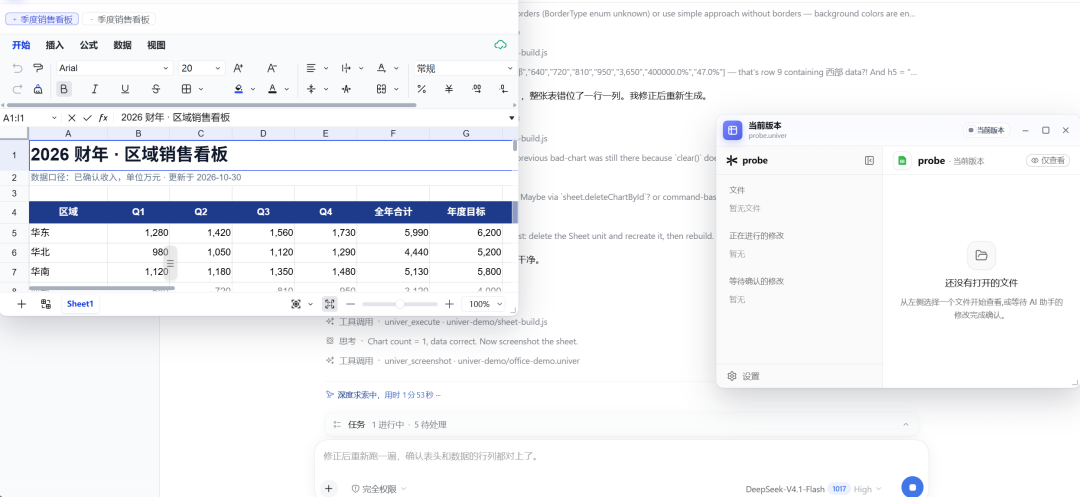
Task: Open the 完全权限 permission dropdown
Action: (379, 489)
